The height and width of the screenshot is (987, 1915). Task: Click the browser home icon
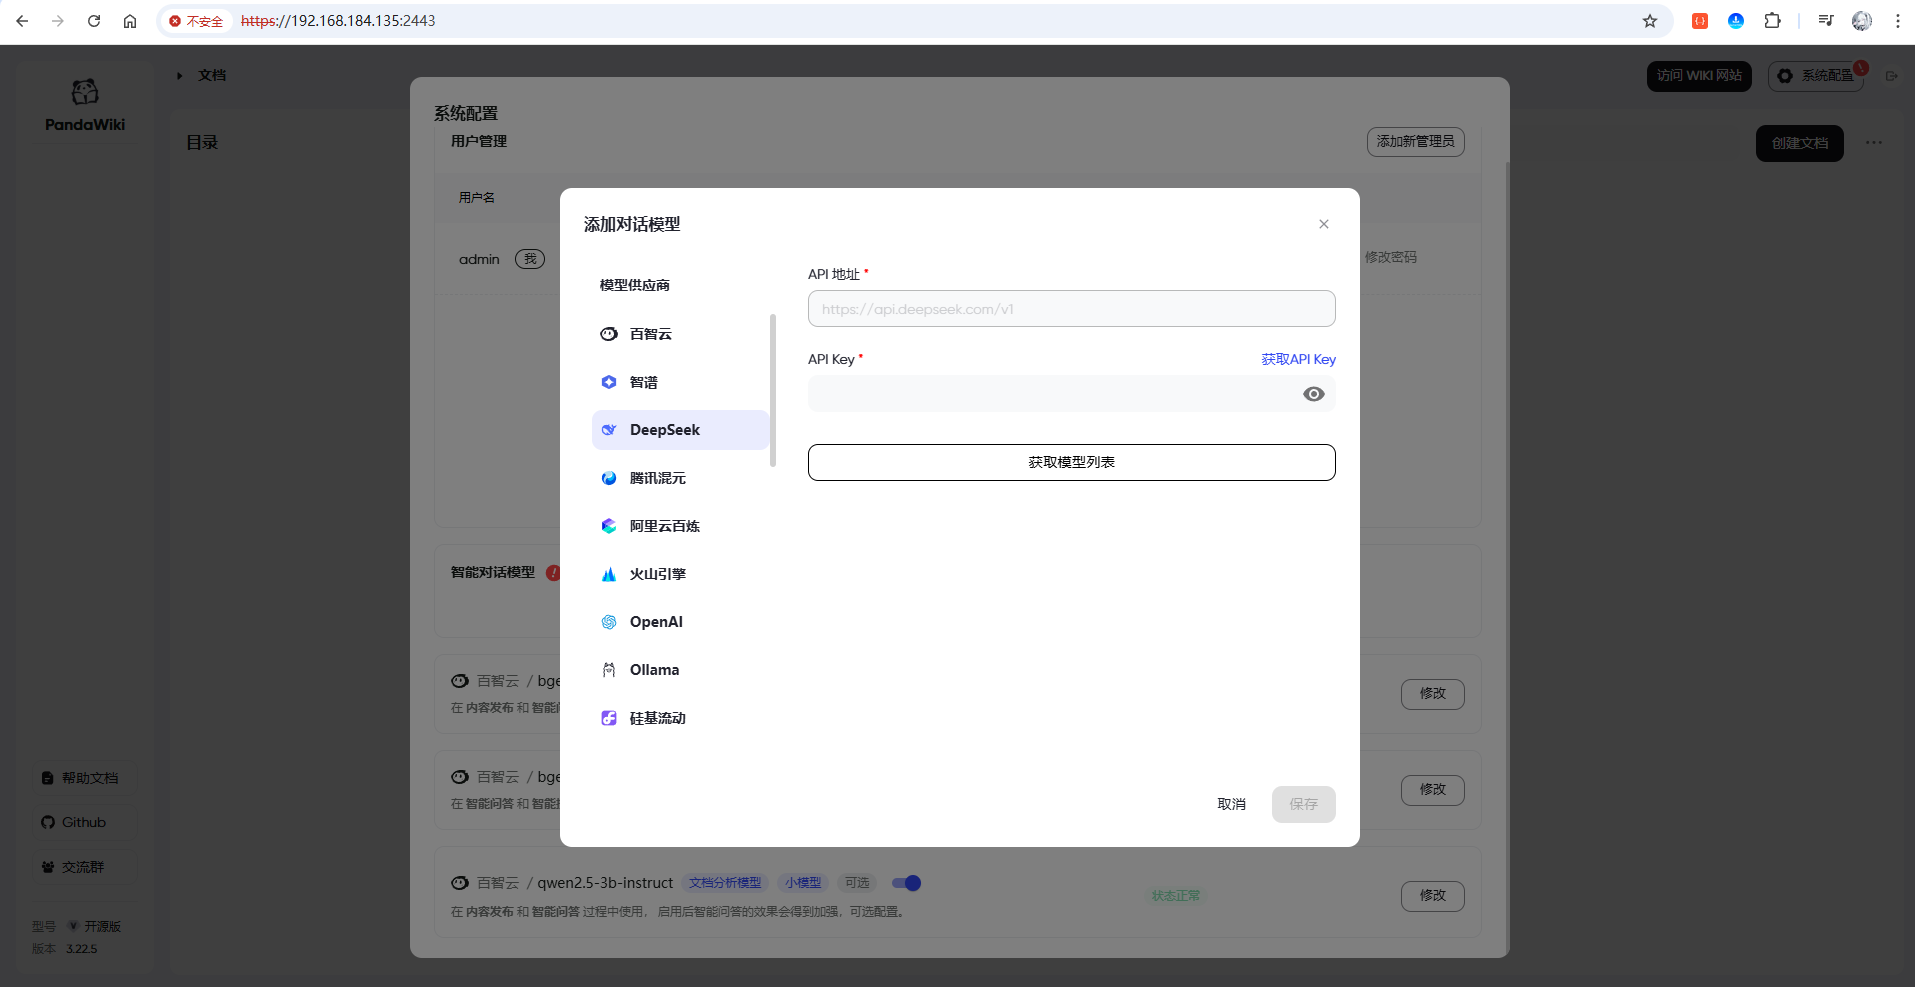click(130, 21)
